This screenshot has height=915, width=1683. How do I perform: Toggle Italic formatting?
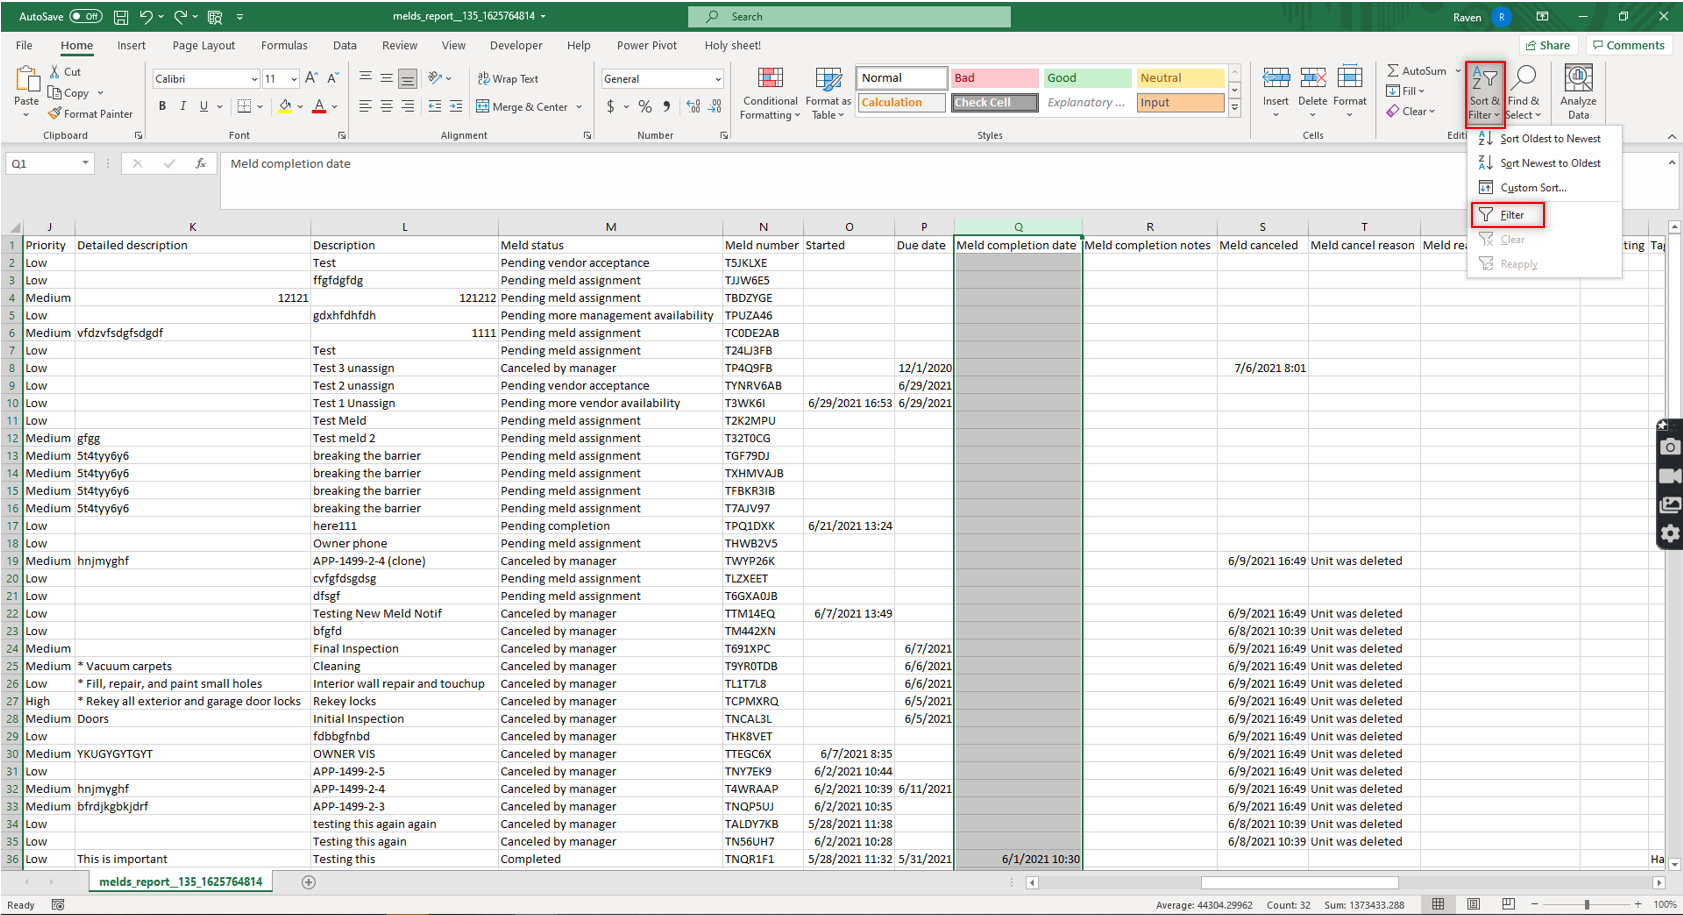point(183,107)
